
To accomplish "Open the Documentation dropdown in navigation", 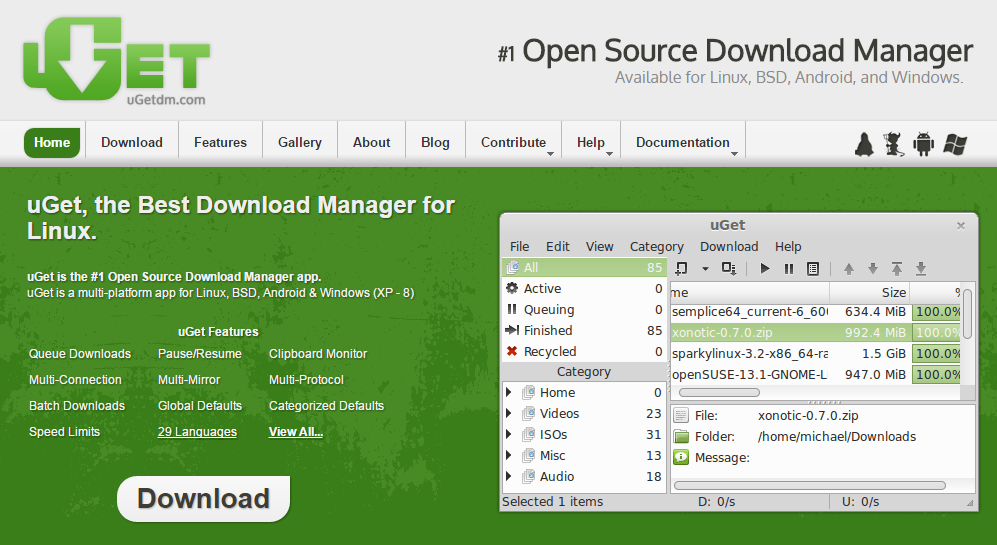I will [684, 142].
